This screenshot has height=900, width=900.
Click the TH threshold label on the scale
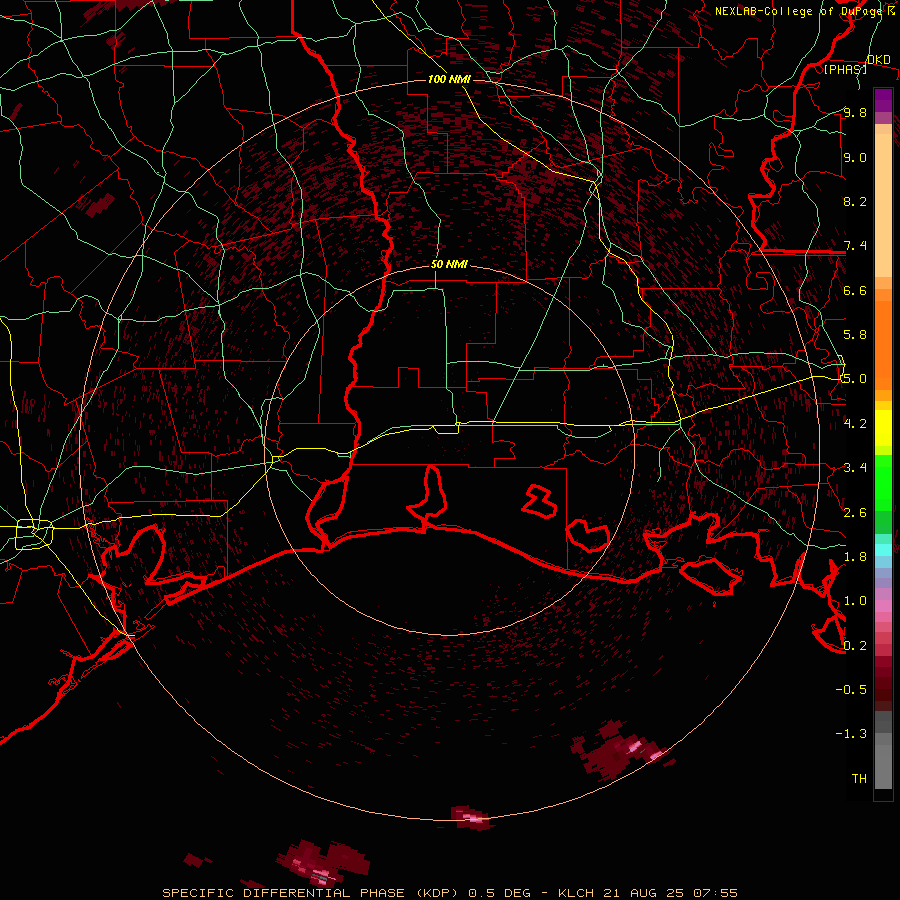click(x=859, y=779)
